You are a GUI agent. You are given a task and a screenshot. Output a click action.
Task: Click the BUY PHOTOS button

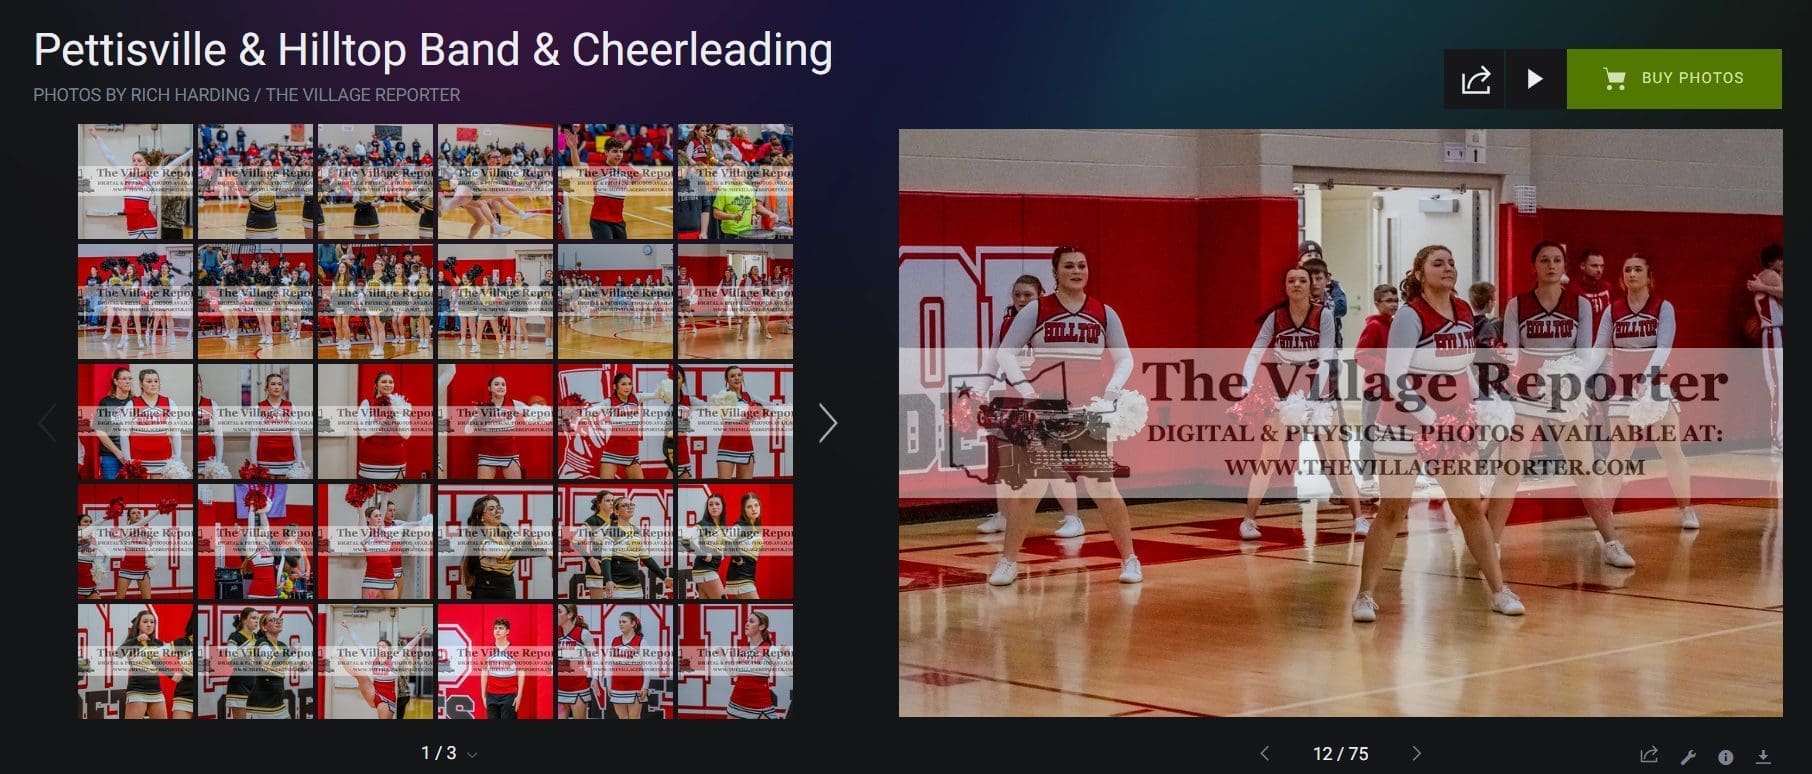[x=1674, y=79]
